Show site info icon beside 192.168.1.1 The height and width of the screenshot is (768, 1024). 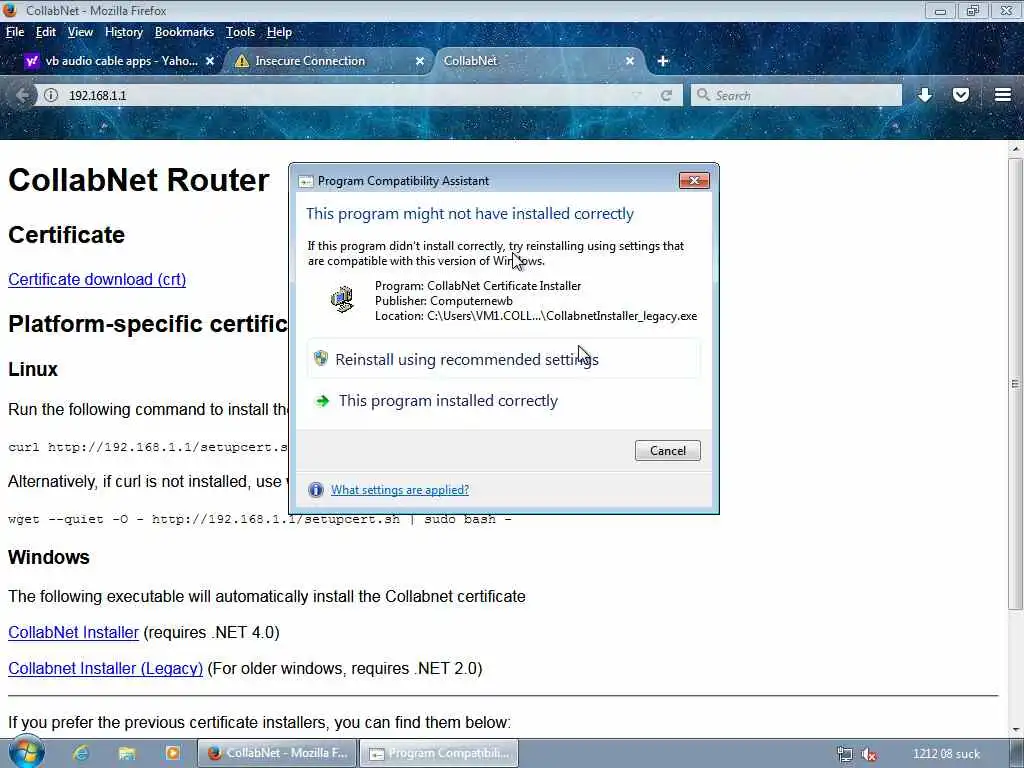coord(51,95)
